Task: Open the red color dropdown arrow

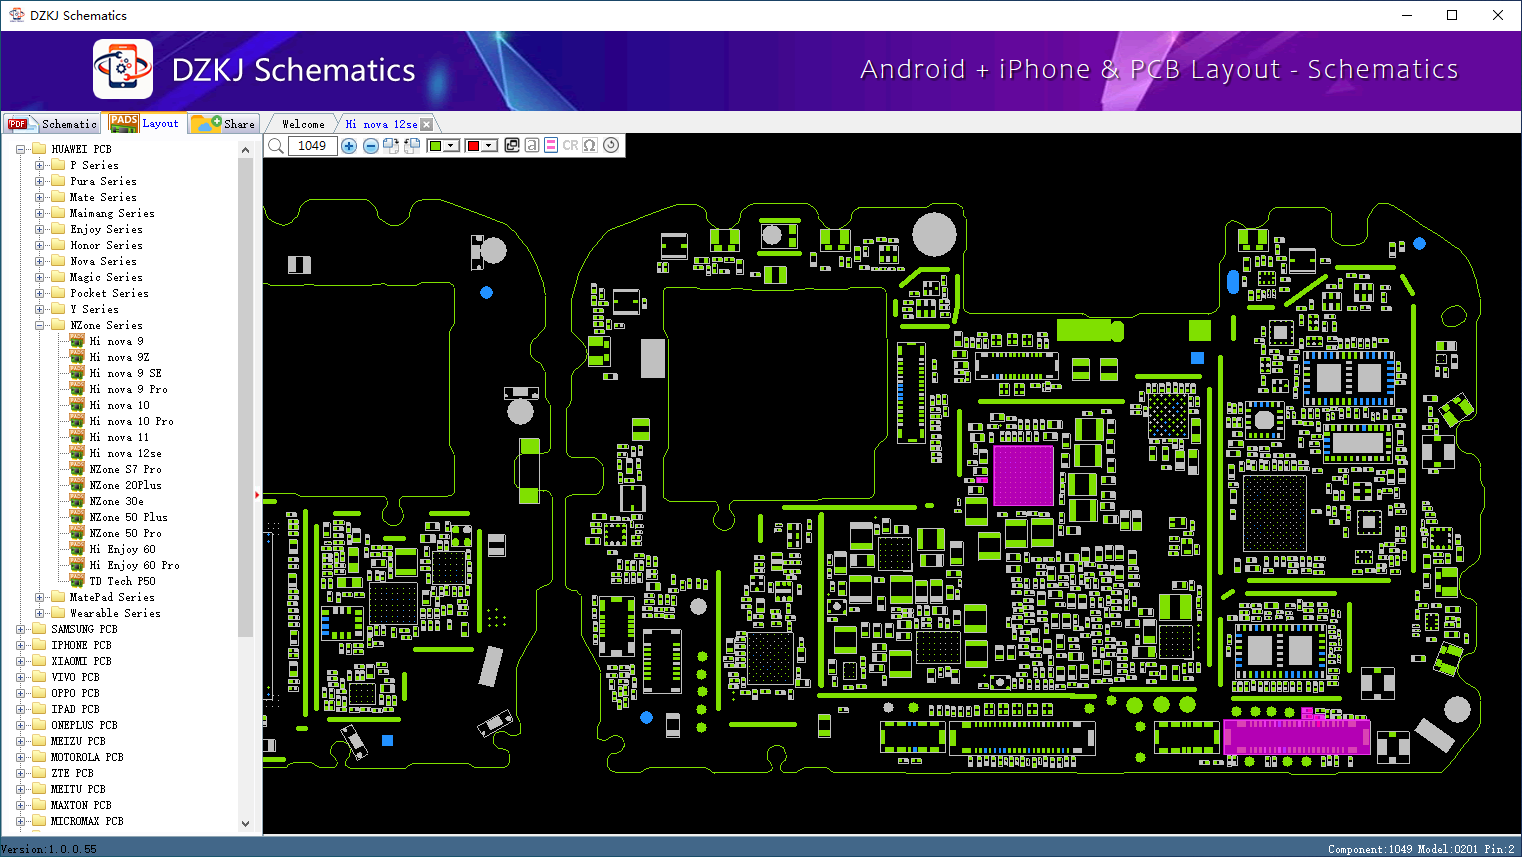Action: [490, 146]
